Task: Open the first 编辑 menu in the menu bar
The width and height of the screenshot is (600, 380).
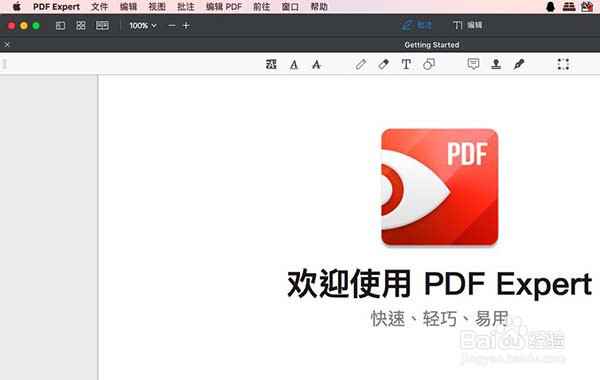Action: click(x=128, y=7)
